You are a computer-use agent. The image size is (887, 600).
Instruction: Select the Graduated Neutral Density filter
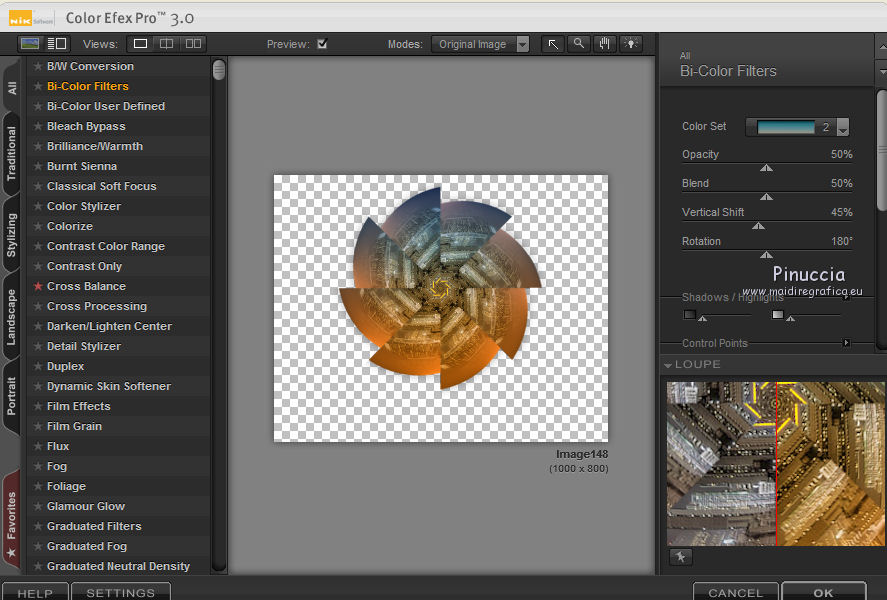click(x=119, y=566)
